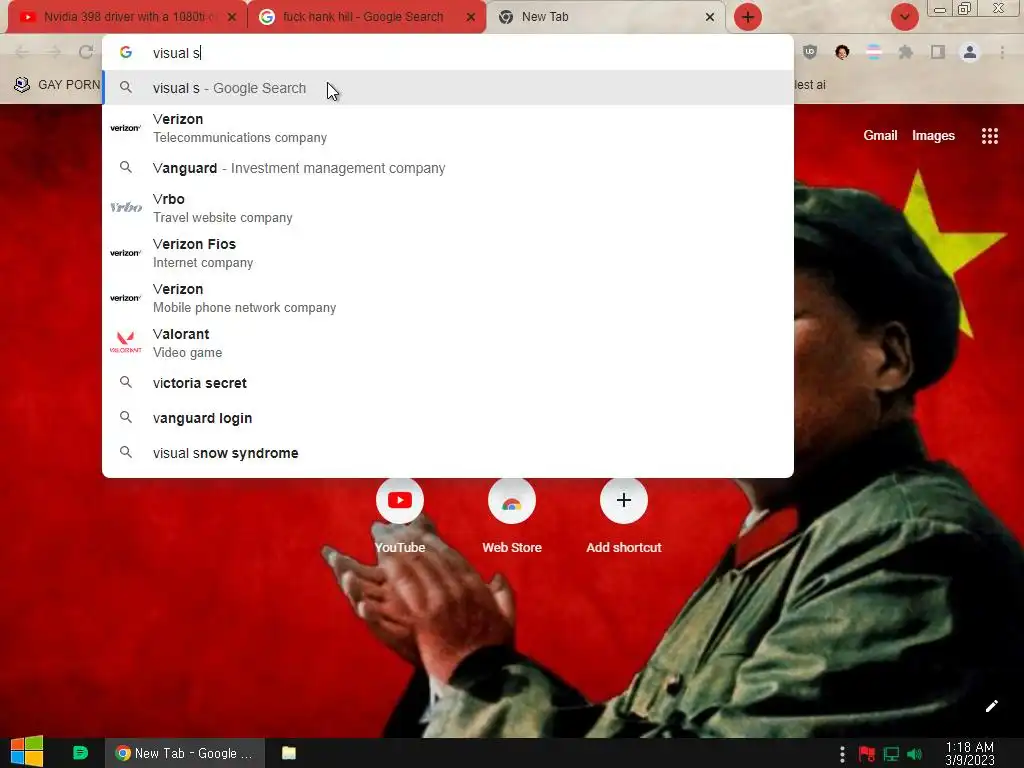Open the tab search dropdown arrow
The image size is (1024, 768).
tap(904, 17)
